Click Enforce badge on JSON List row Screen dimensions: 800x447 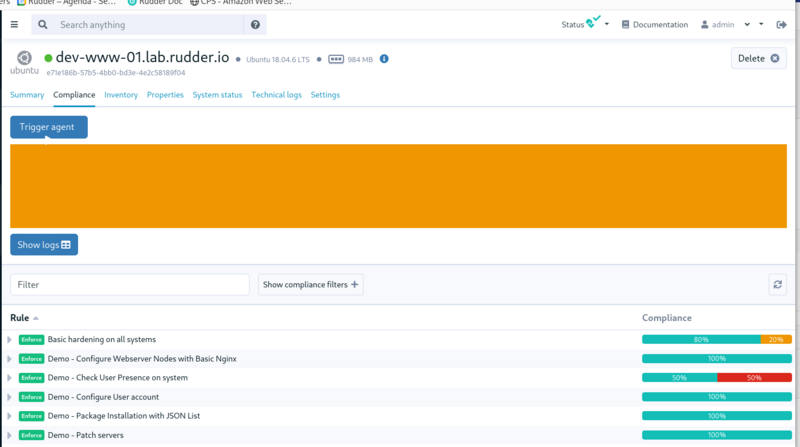(x=31, y=416)
